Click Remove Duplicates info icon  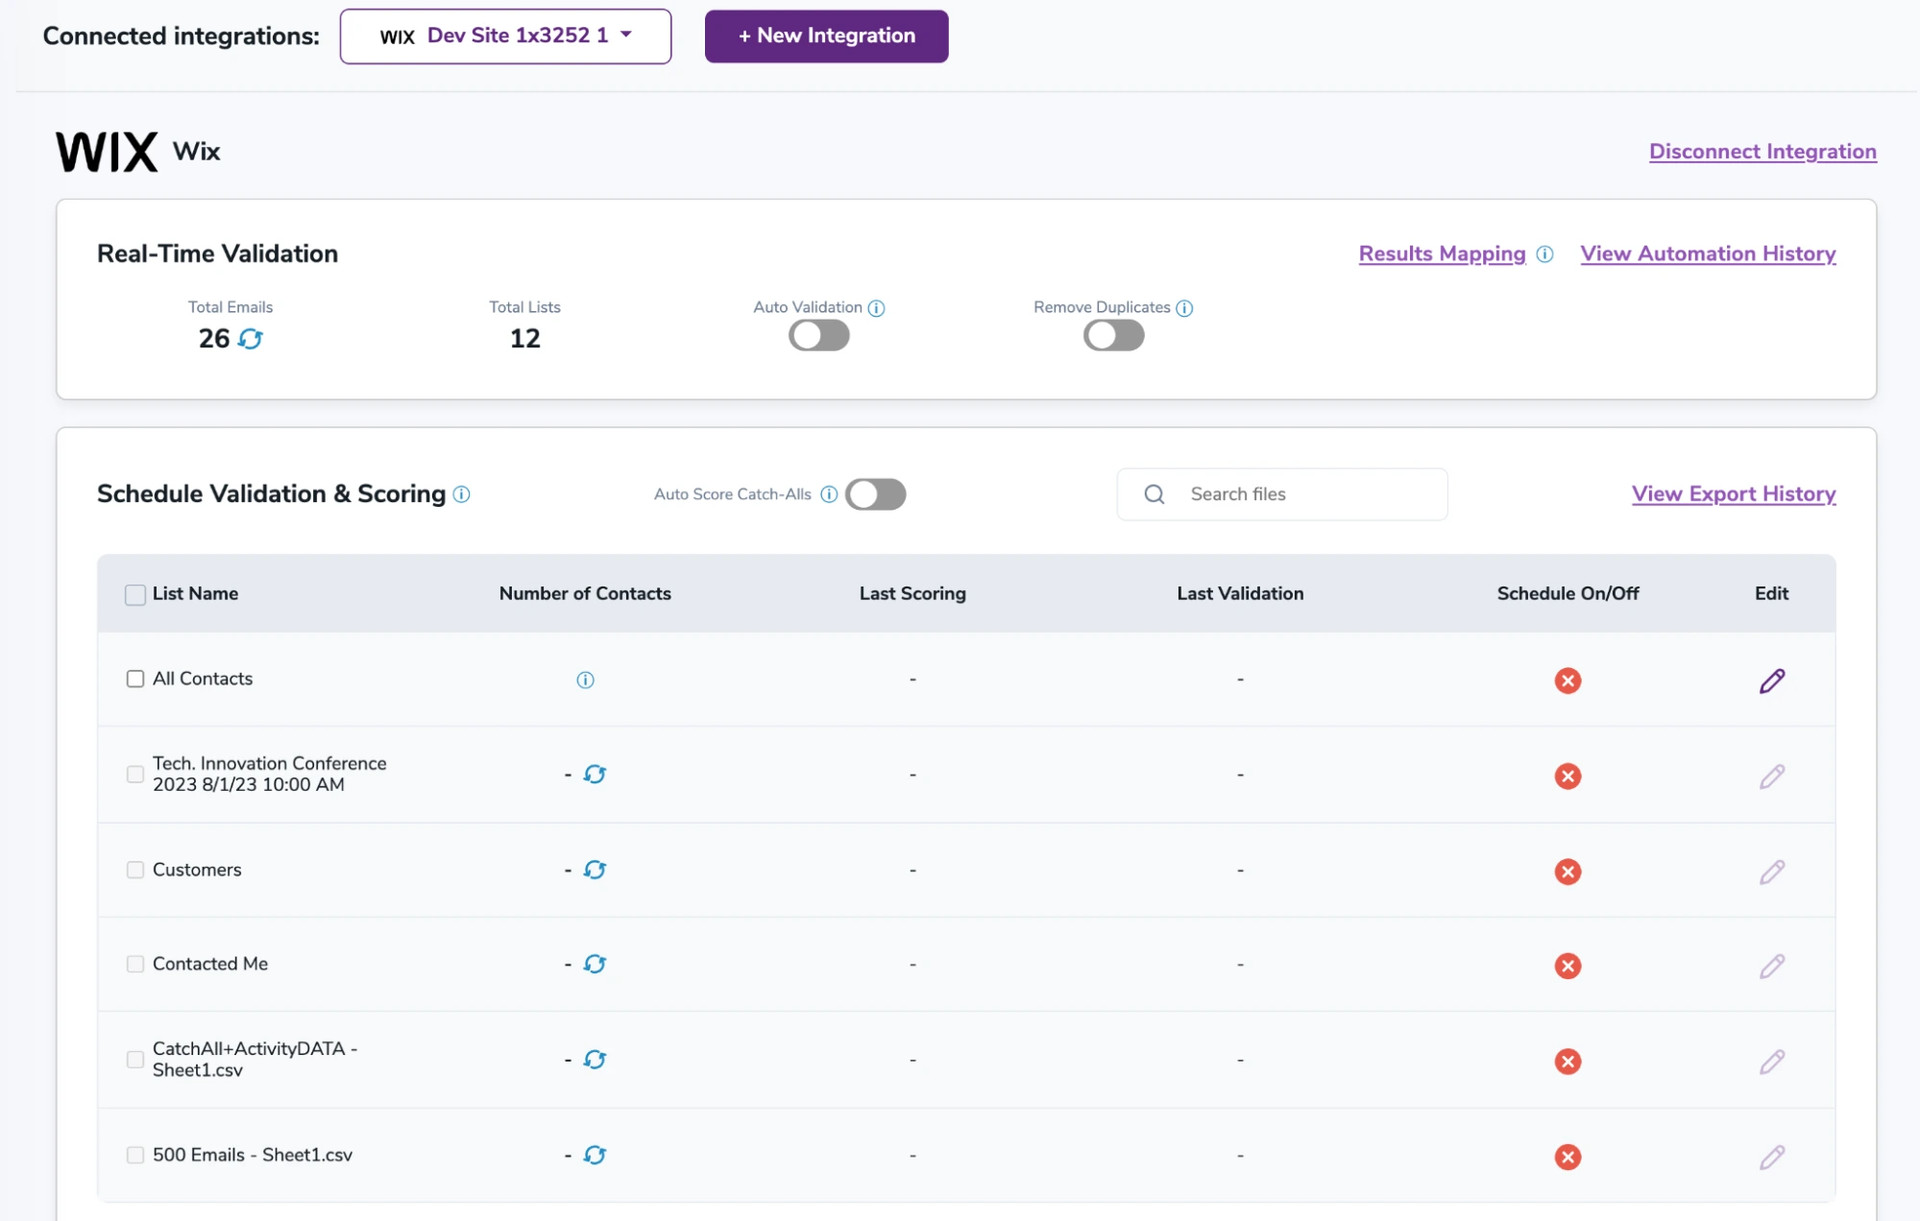coord(1184,308)
